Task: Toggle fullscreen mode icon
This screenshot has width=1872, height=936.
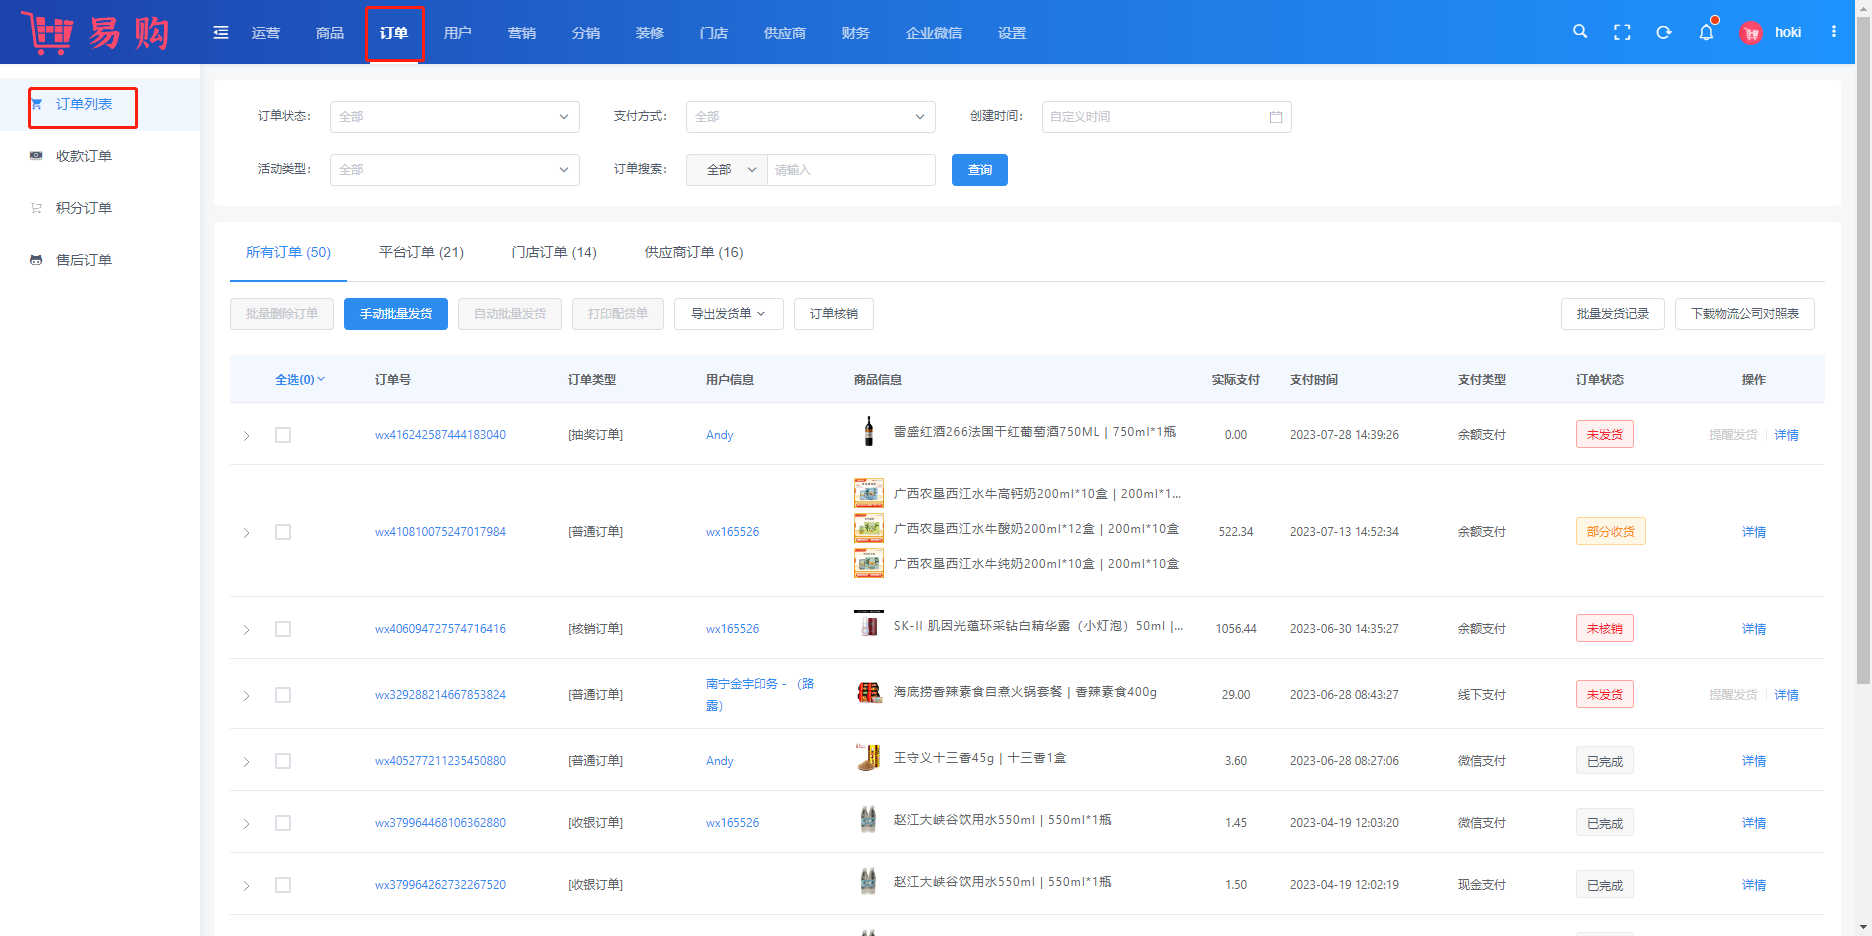Action: click(1622, 32)
